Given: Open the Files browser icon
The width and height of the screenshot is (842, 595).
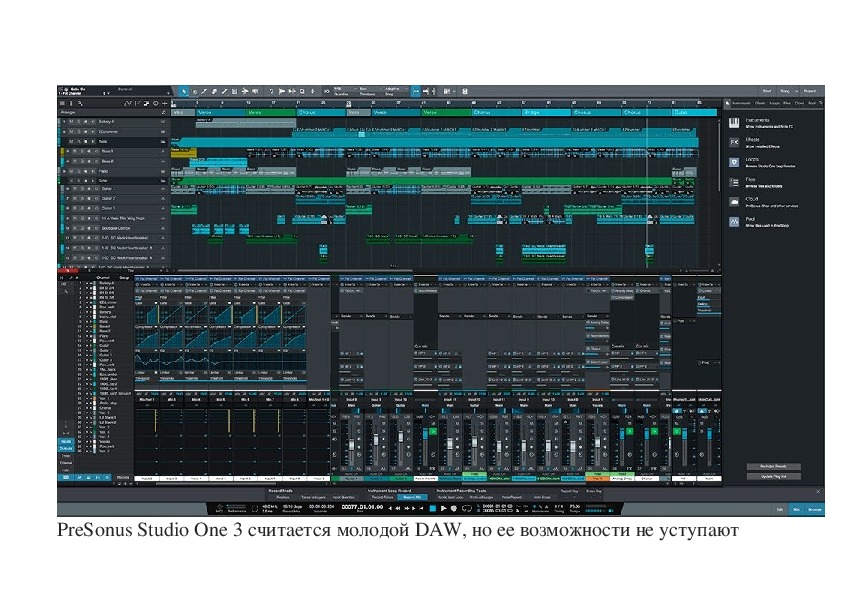Looking at the screenshot, I should 734,182.
